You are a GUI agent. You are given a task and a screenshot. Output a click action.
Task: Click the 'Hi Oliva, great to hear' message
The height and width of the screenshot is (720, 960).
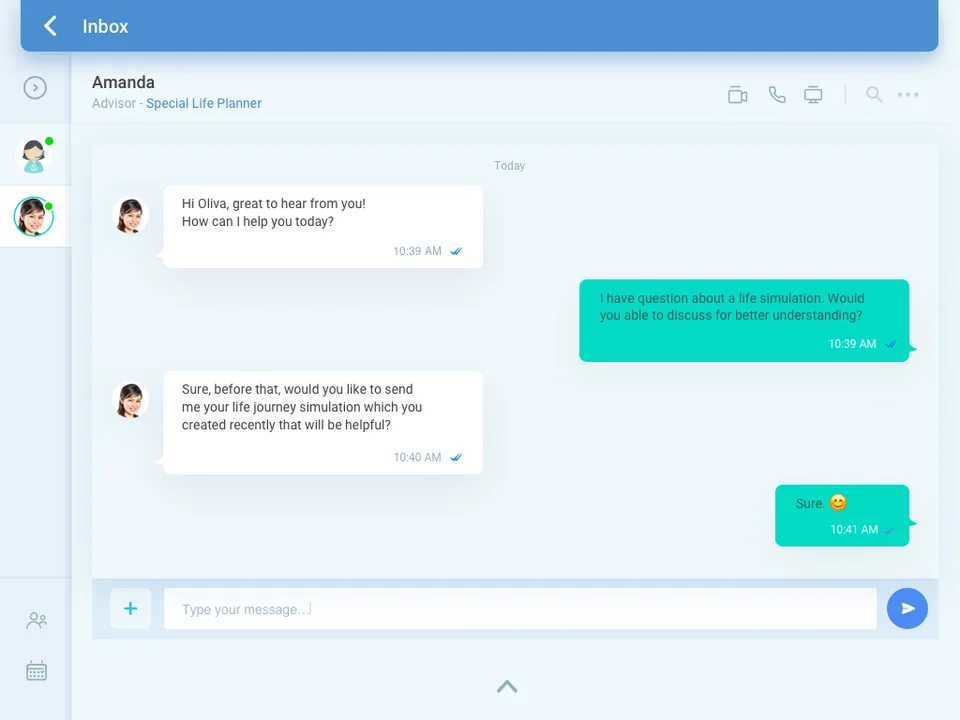323,227
